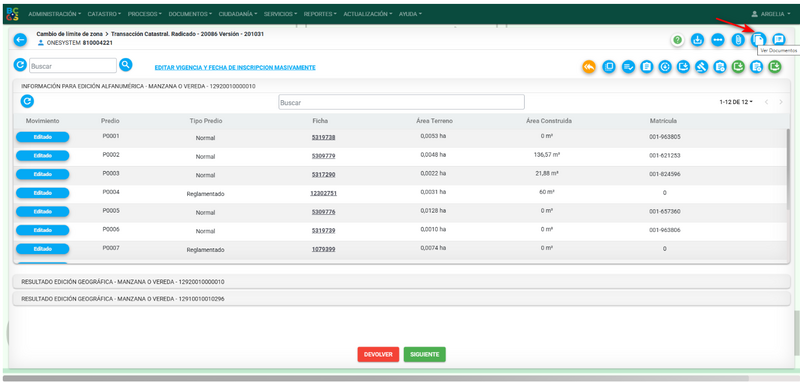Click the orange reply-all arrows icon

point(589,66)
